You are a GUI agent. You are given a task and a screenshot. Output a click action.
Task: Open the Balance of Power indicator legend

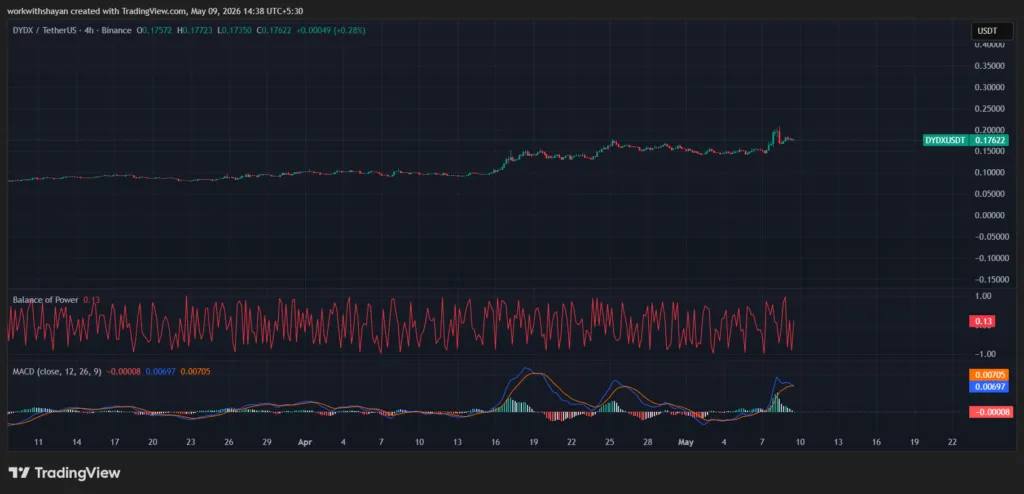(46, 300)
